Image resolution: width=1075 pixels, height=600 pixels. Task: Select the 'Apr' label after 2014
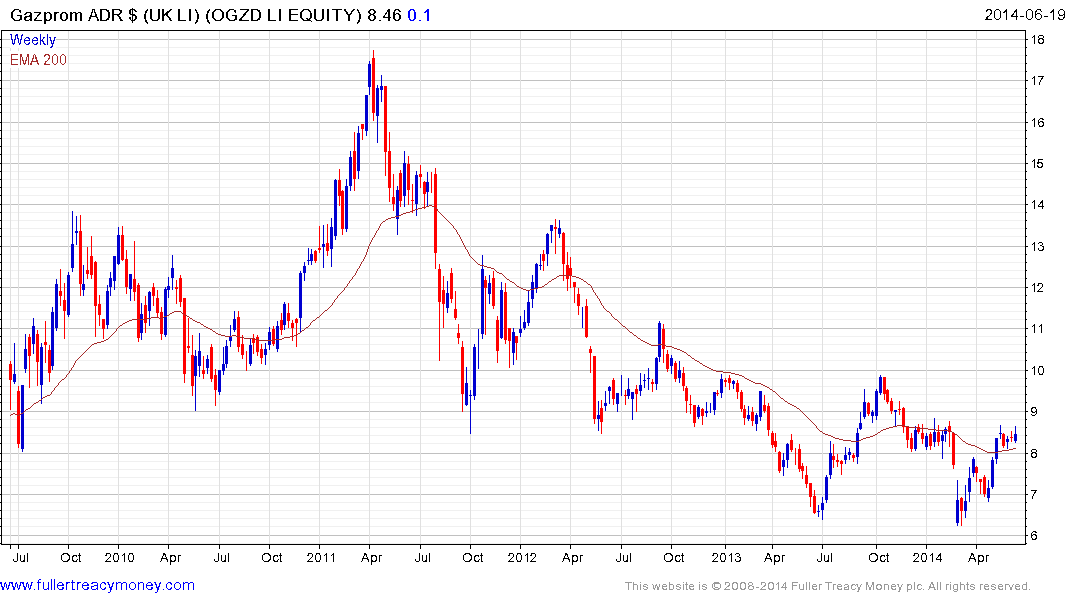point(978,558)
